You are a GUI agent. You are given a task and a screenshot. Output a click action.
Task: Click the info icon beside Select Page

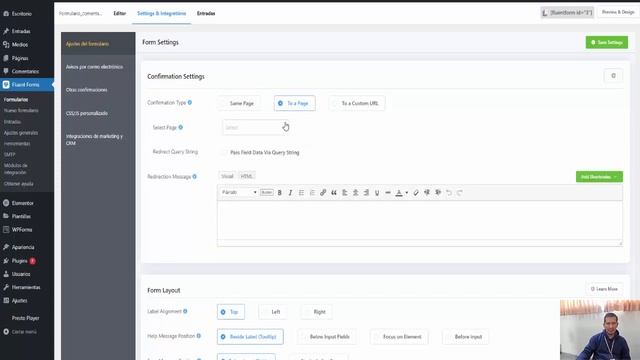(x=181, y=127)
